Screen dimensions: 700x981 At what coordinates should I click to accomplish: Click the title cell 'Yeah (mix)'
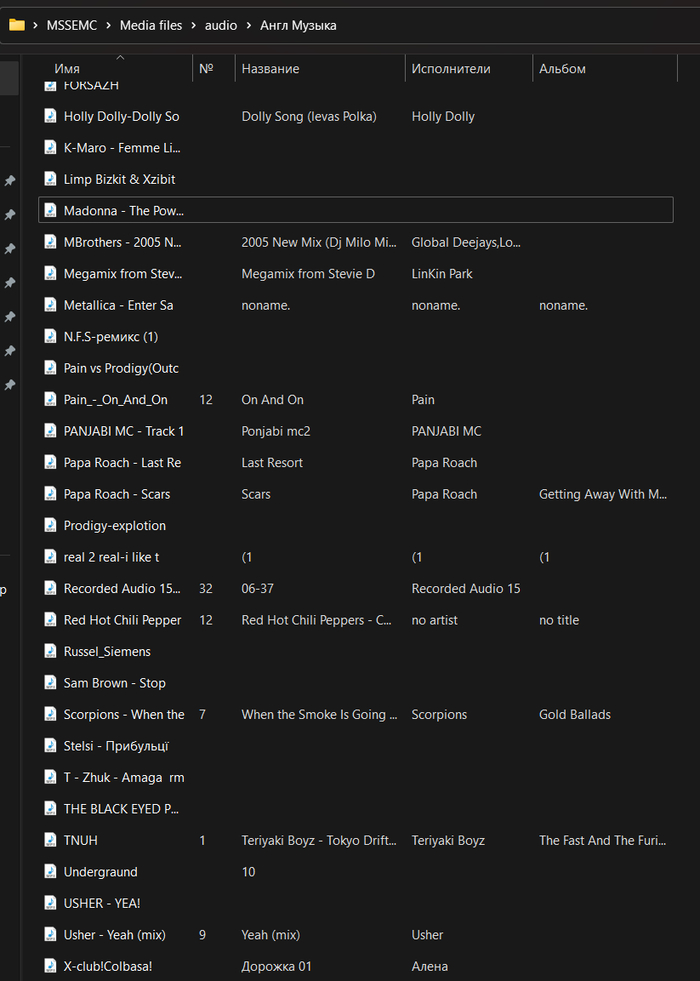pos(271,935)
